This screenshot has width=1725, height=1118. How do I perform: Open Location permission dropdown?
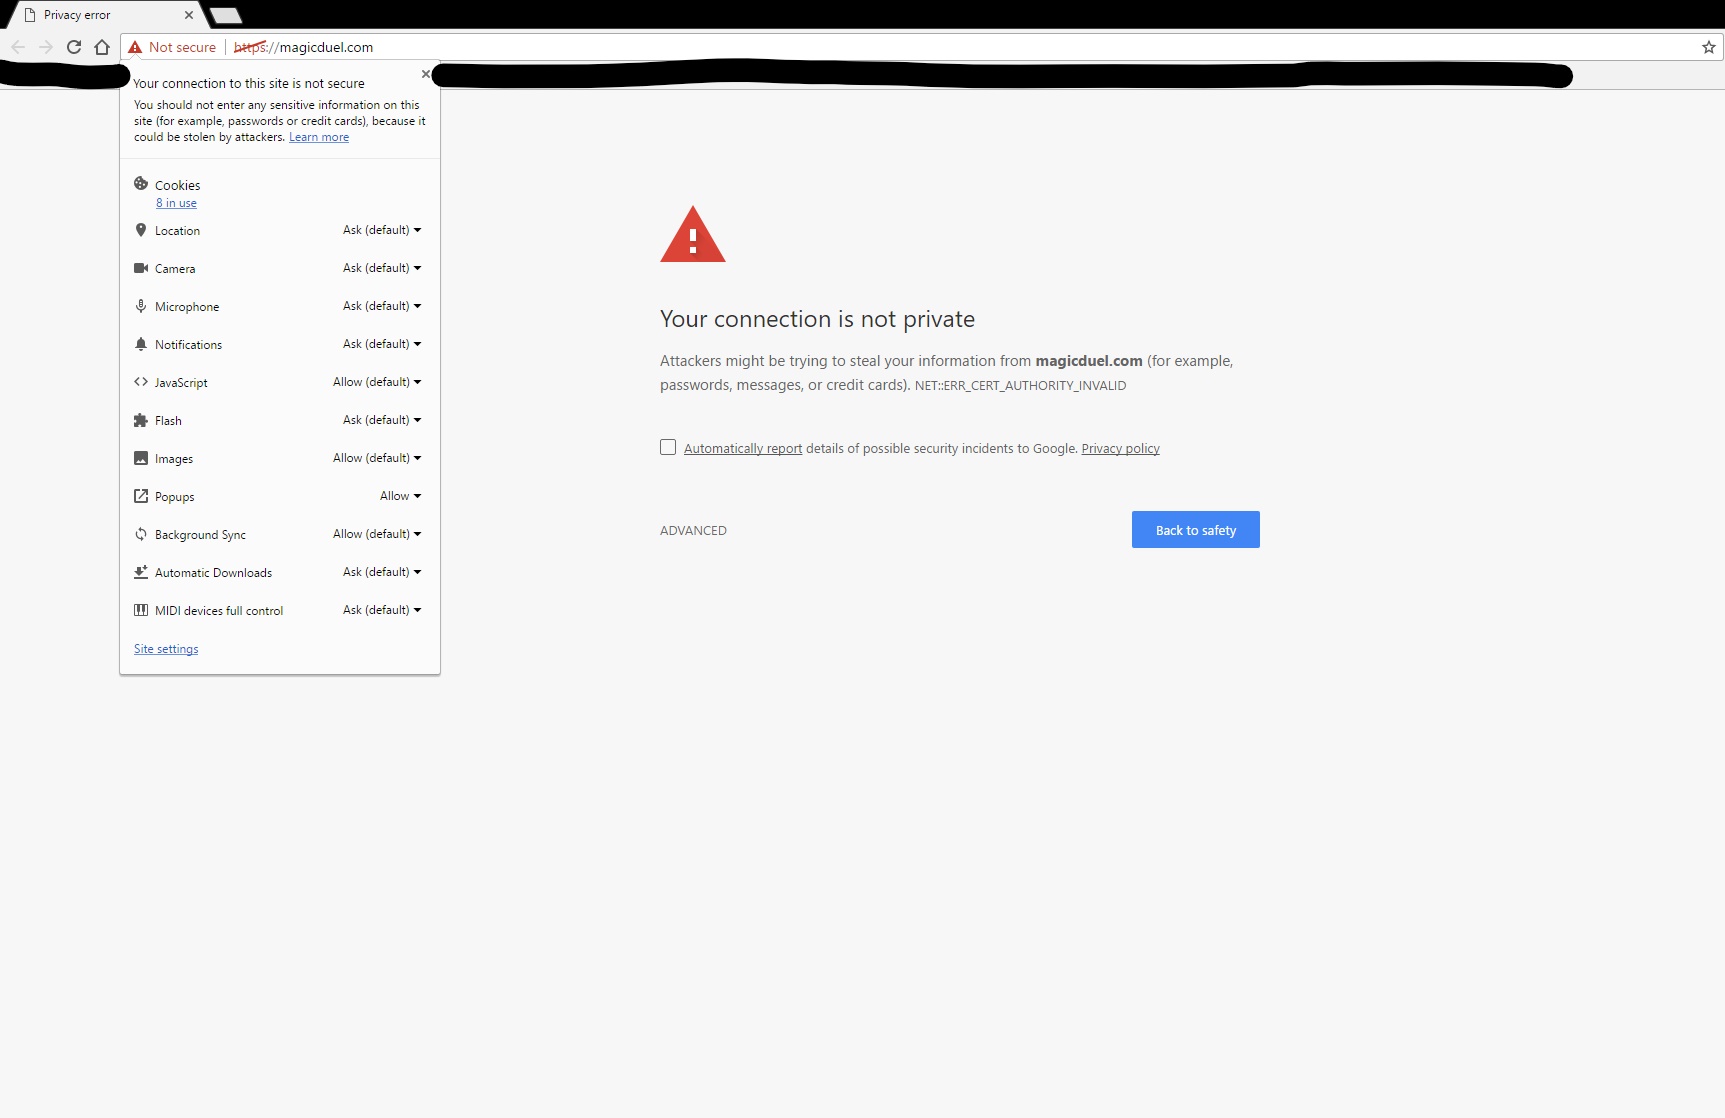click(x=382, y=230)
